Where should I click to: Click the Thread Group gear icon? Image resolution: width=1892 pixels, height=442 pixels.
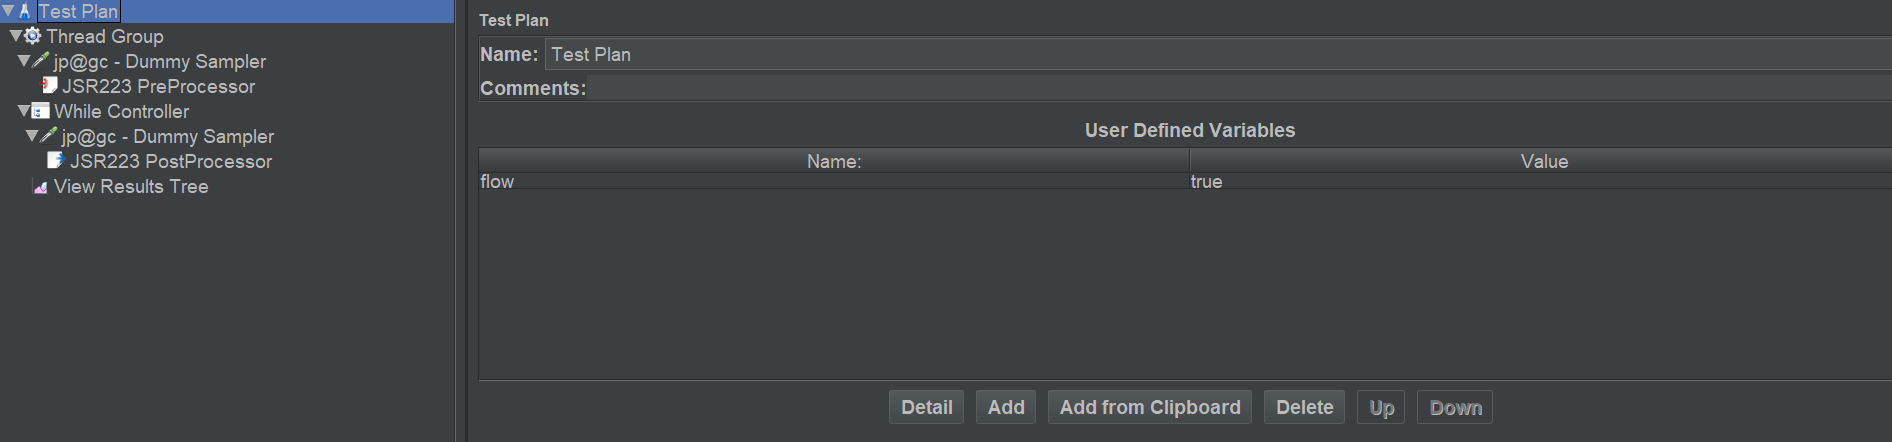click(33, 36)
